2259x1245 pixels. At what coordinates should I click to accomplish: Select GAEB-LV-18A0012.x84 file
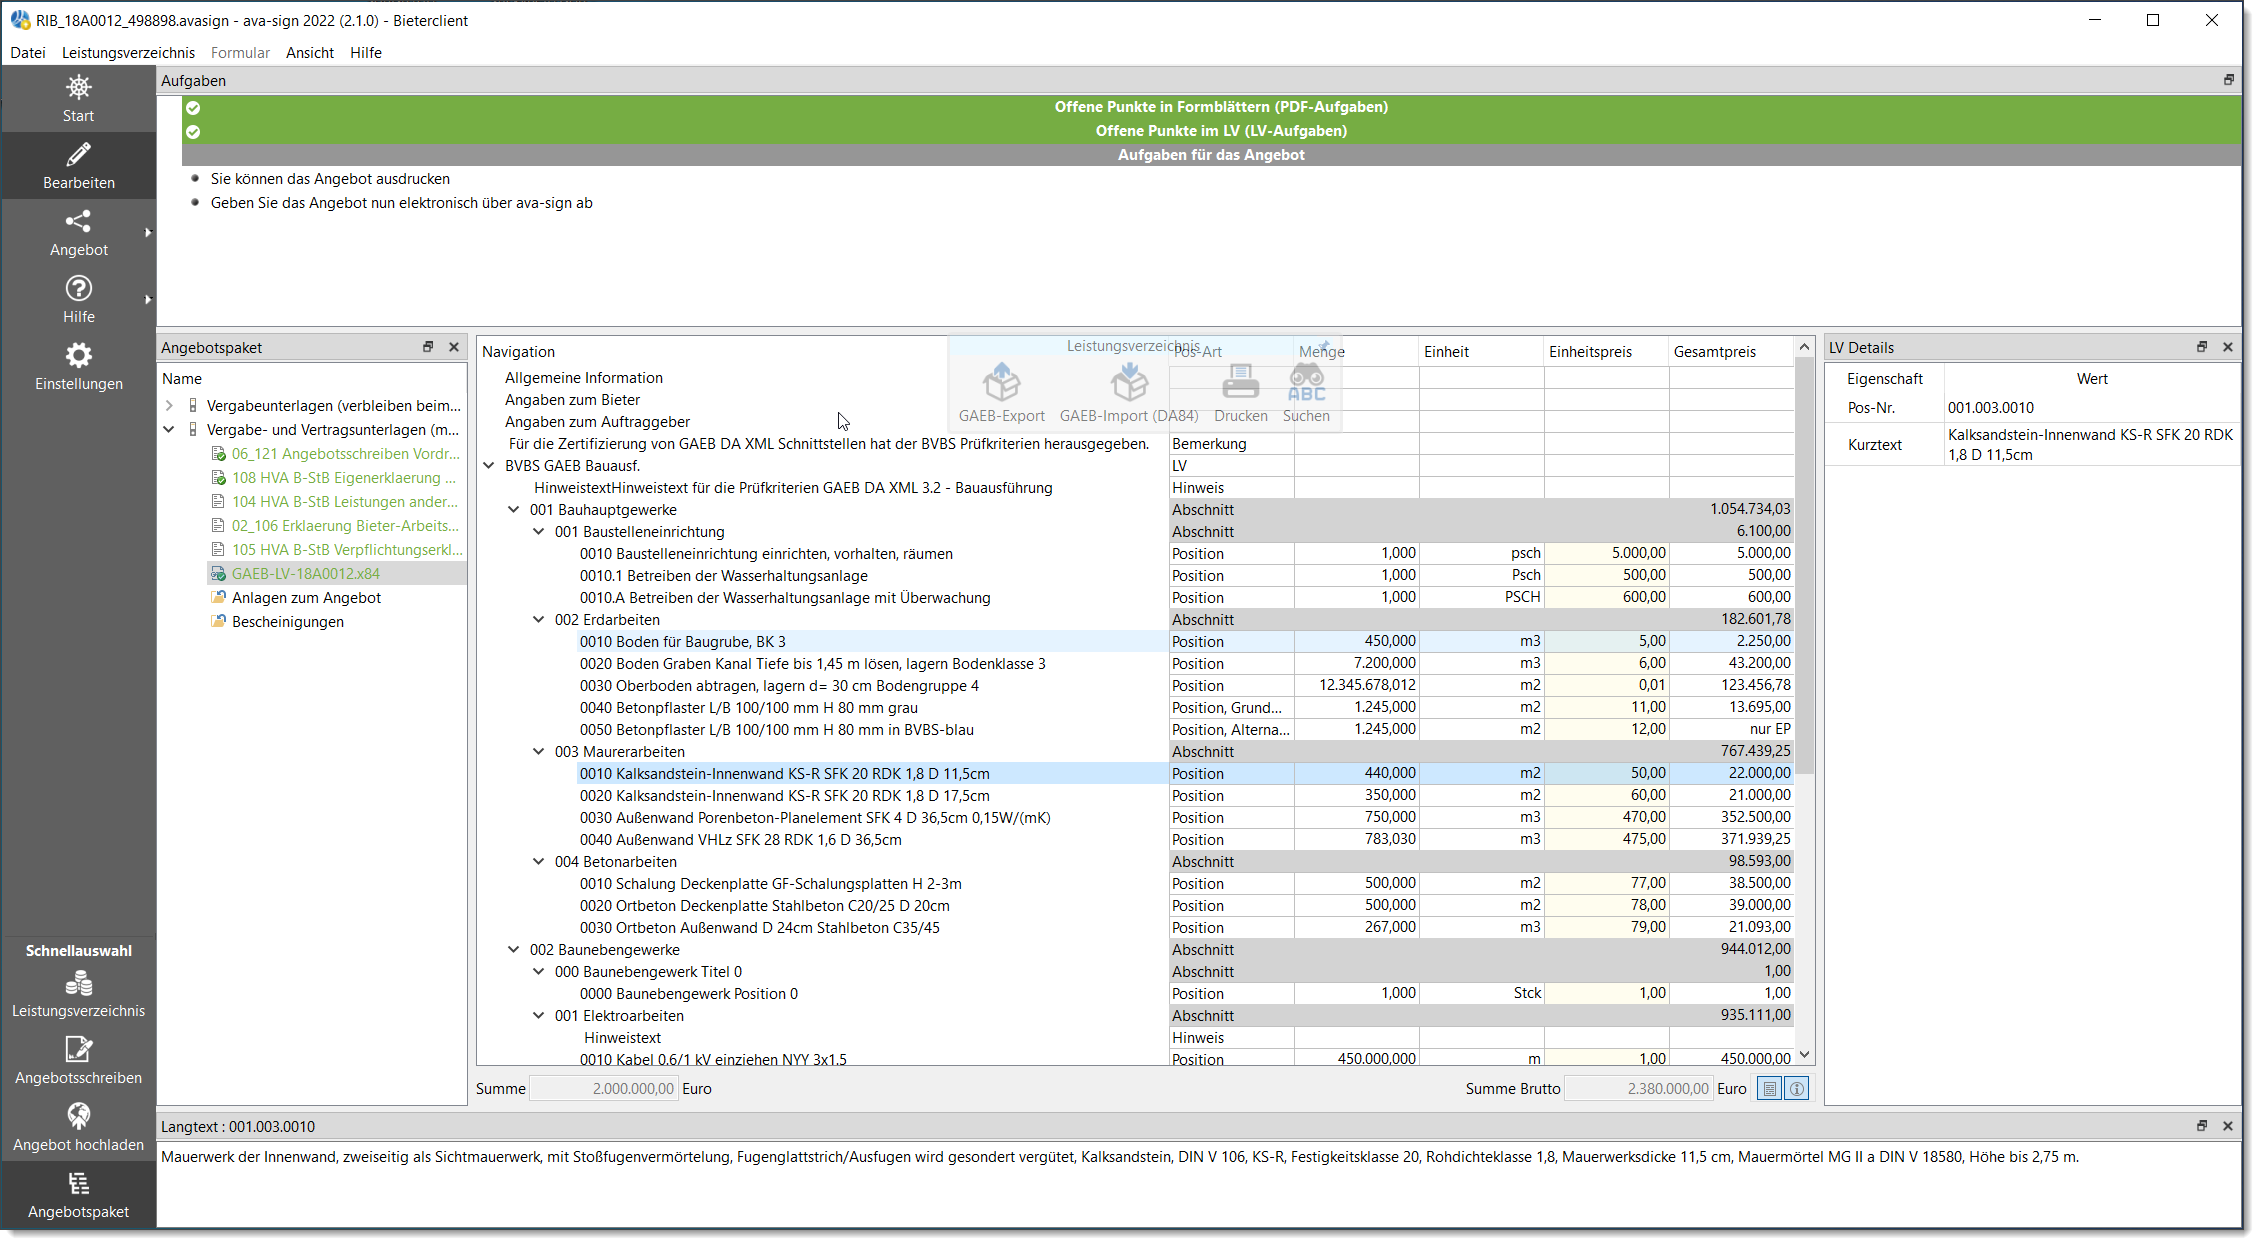[305, 574]
